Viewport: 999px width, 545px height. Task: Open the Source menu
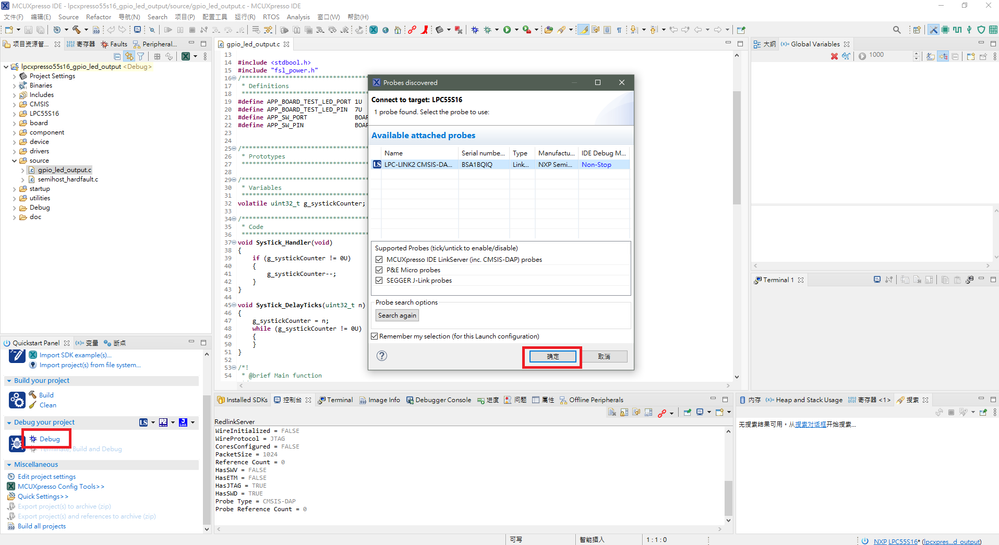click(68, 17)
